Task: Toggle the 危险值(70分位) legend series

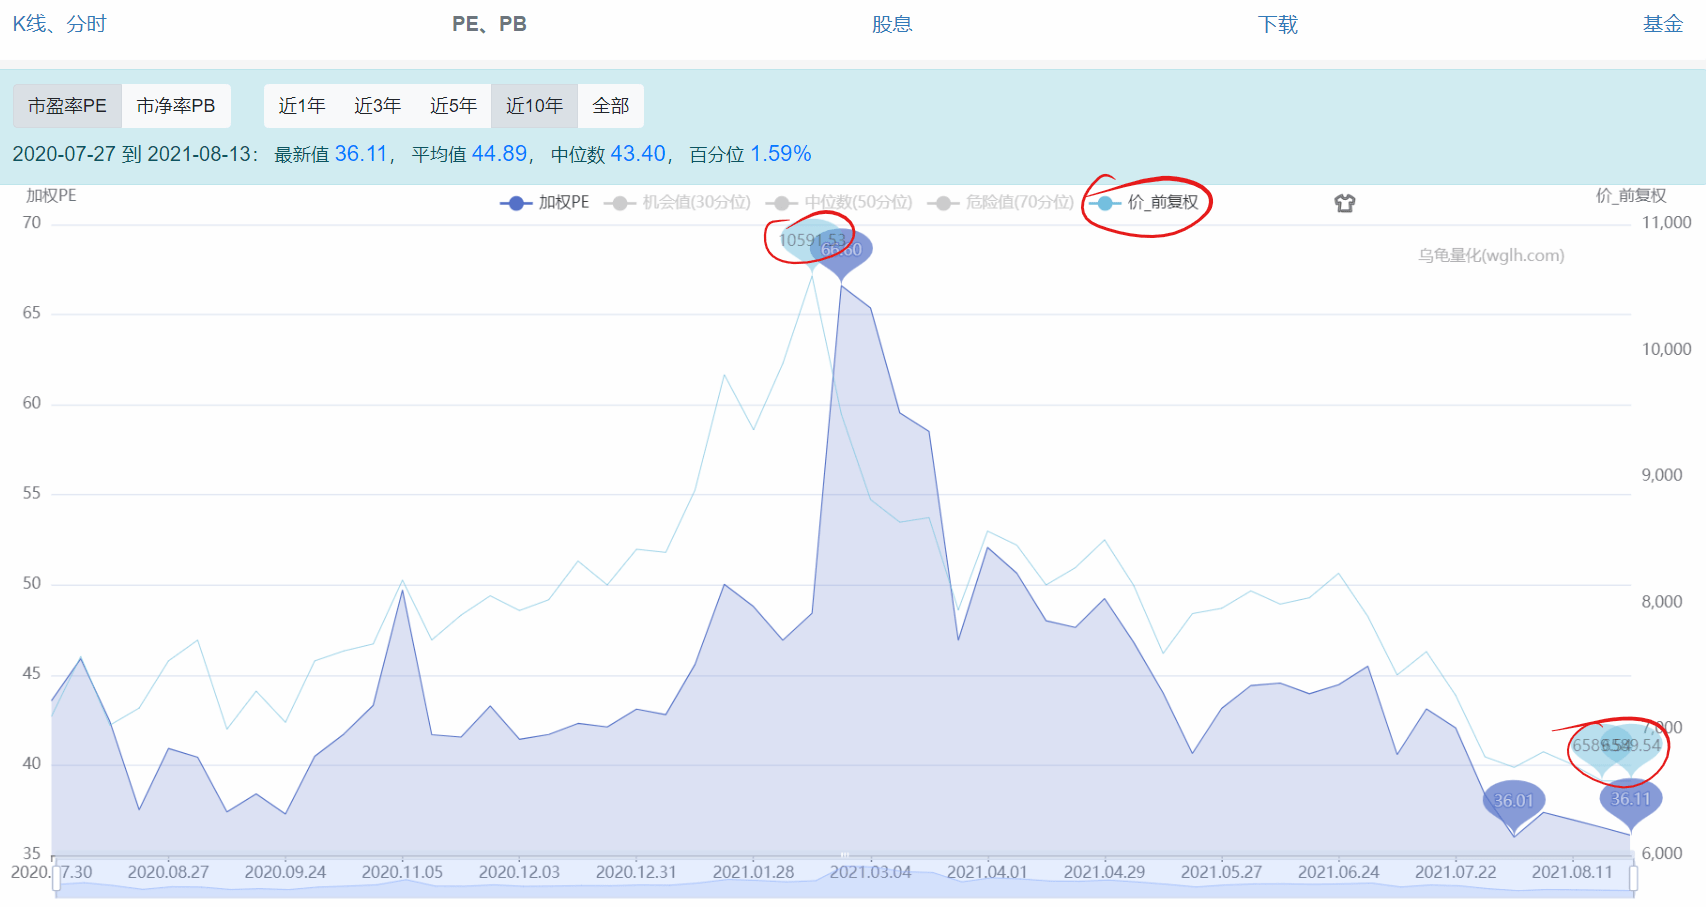Action: 1001,203
